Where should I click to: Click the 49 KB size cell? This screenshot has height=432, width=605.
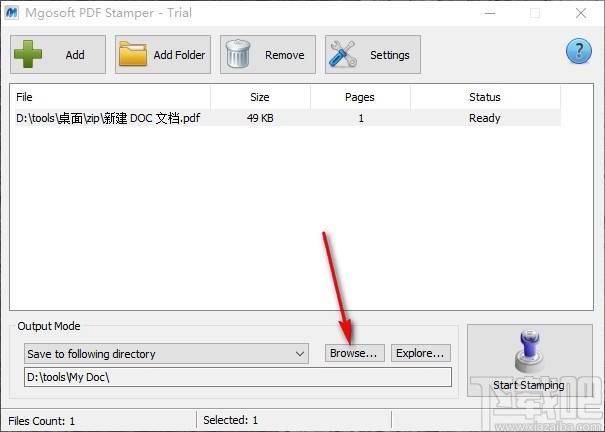click(x=260, y=118)
